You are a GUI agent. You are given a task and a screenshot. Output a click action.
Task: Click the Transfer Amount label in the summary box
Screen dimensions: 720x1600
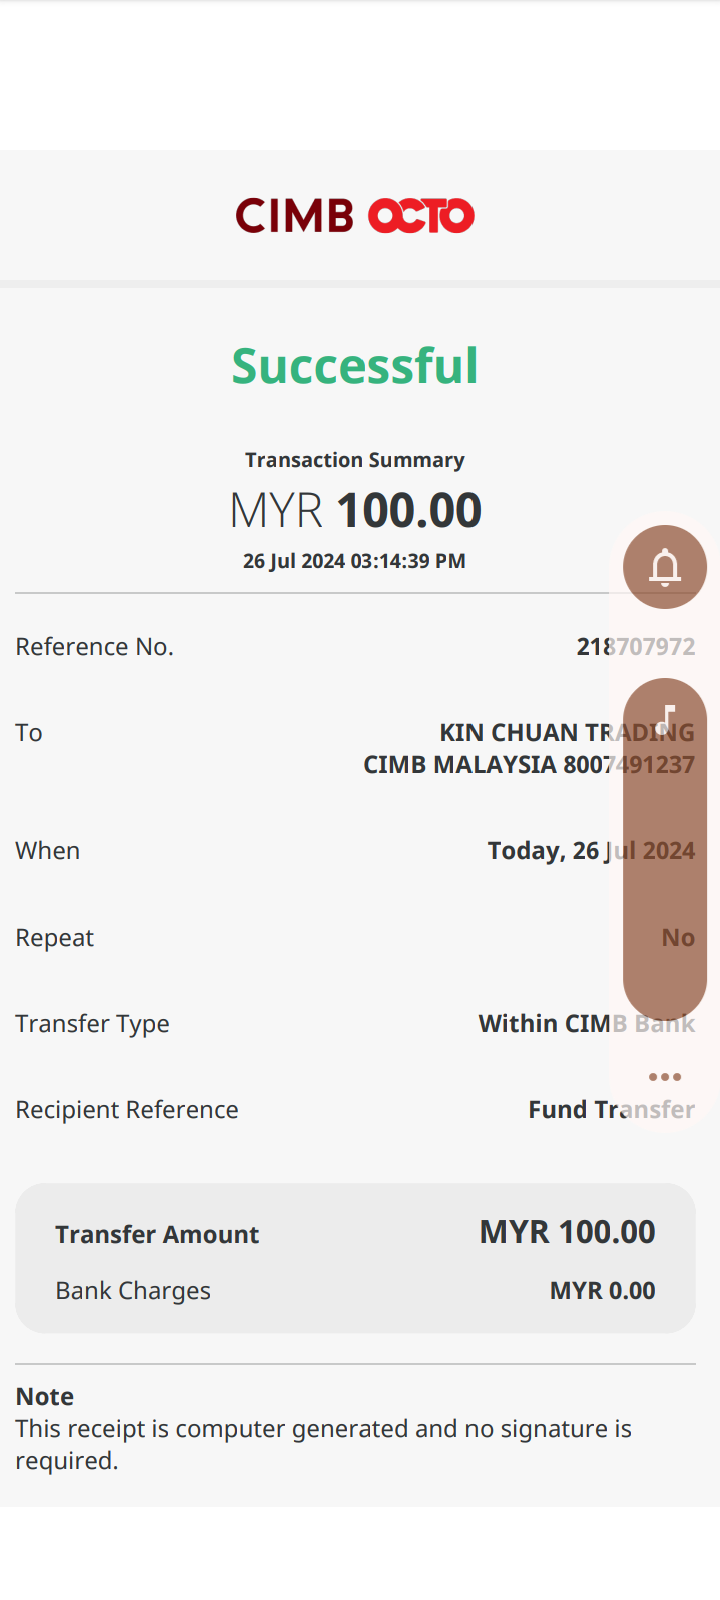tap(157, 1235)
